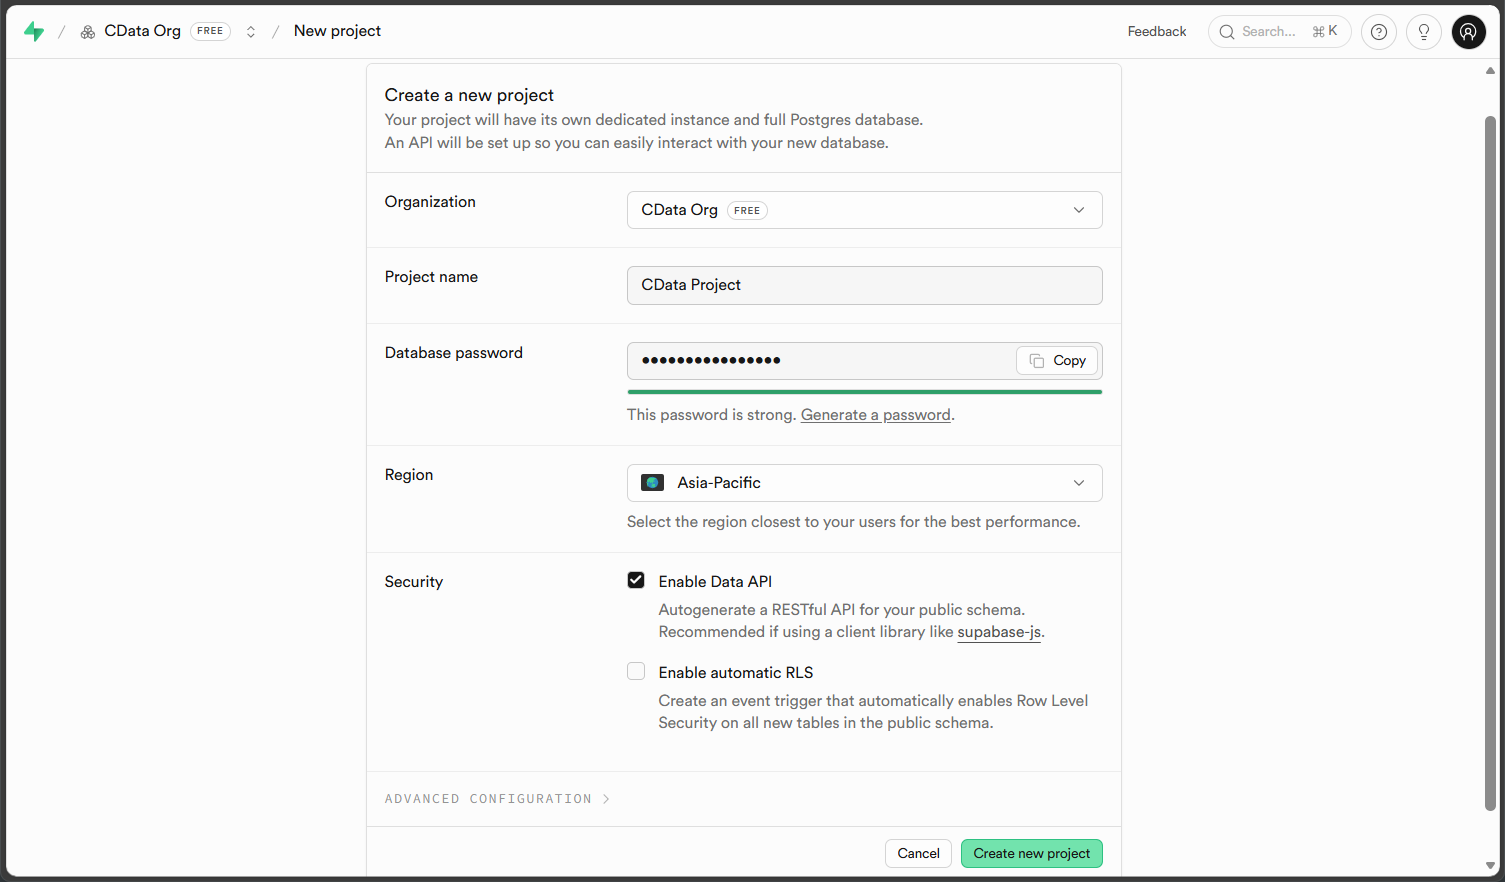Click the organization icon beside CData Org
Image resolution: width=1505 pixels, height=882 pixels.
point(87,31)
